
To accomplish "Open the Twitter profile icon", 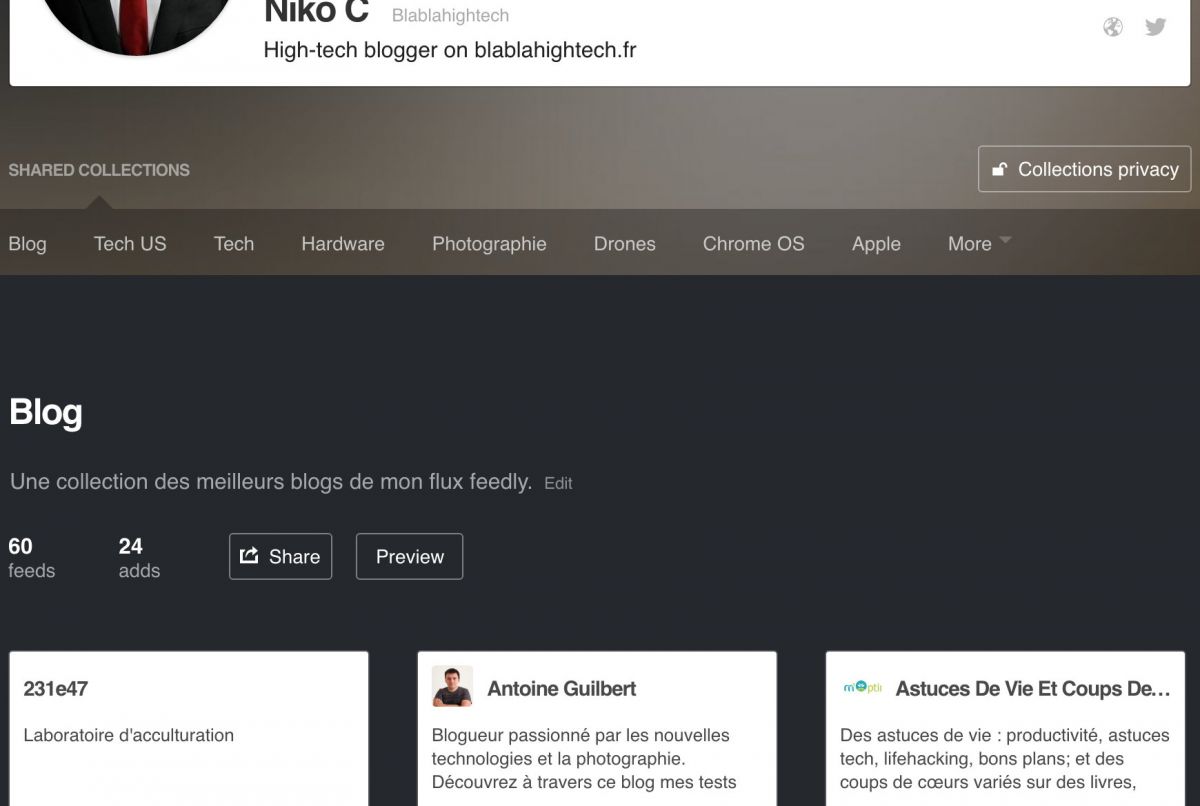I will 1156,27.
